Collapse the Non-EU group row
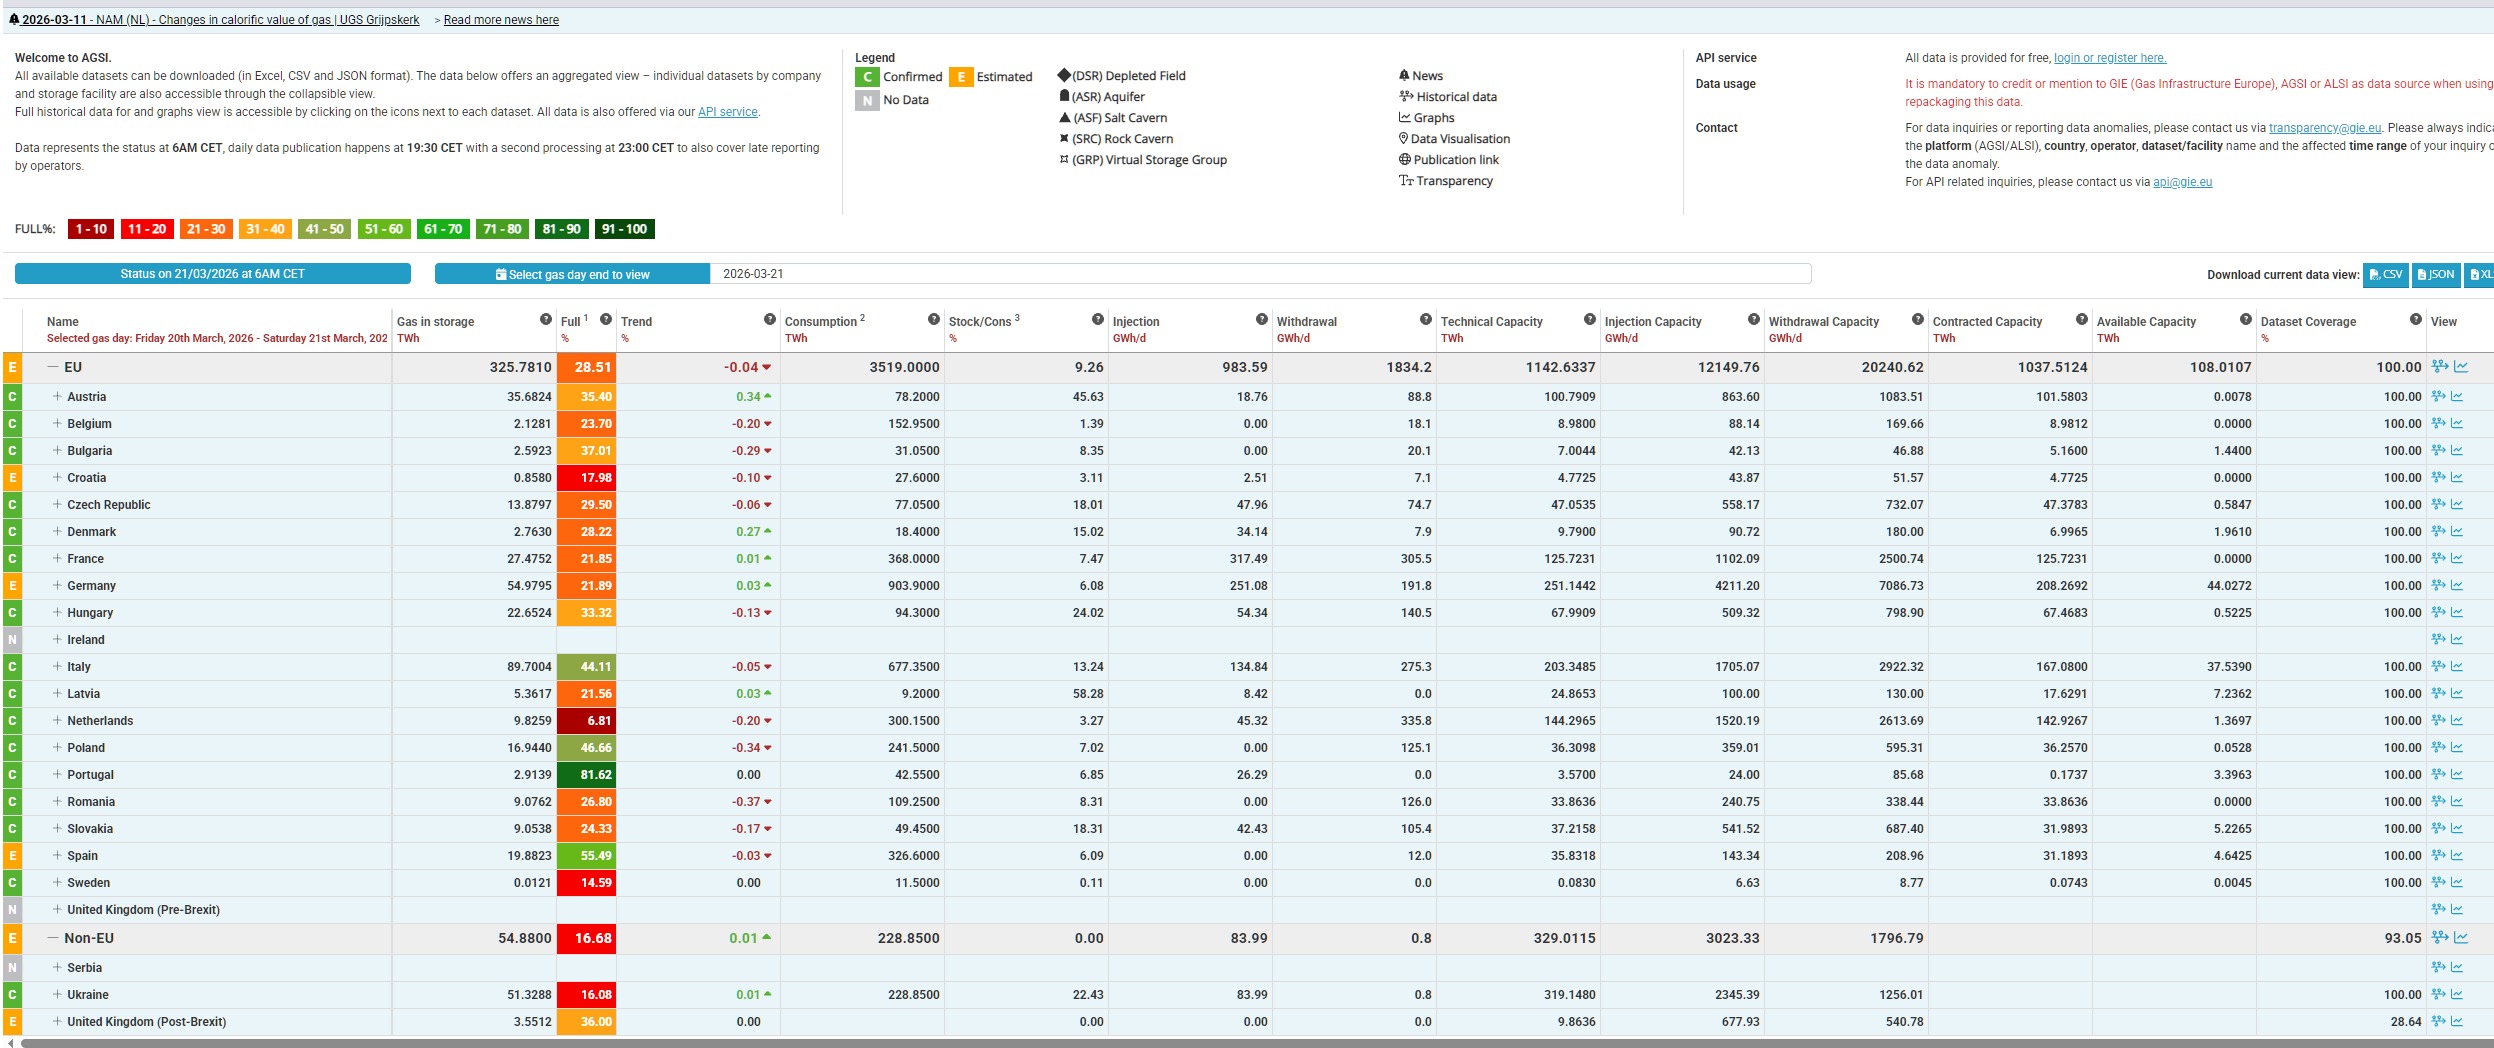The width and height of the screenshot is (2494, 1048). [54, 938]
